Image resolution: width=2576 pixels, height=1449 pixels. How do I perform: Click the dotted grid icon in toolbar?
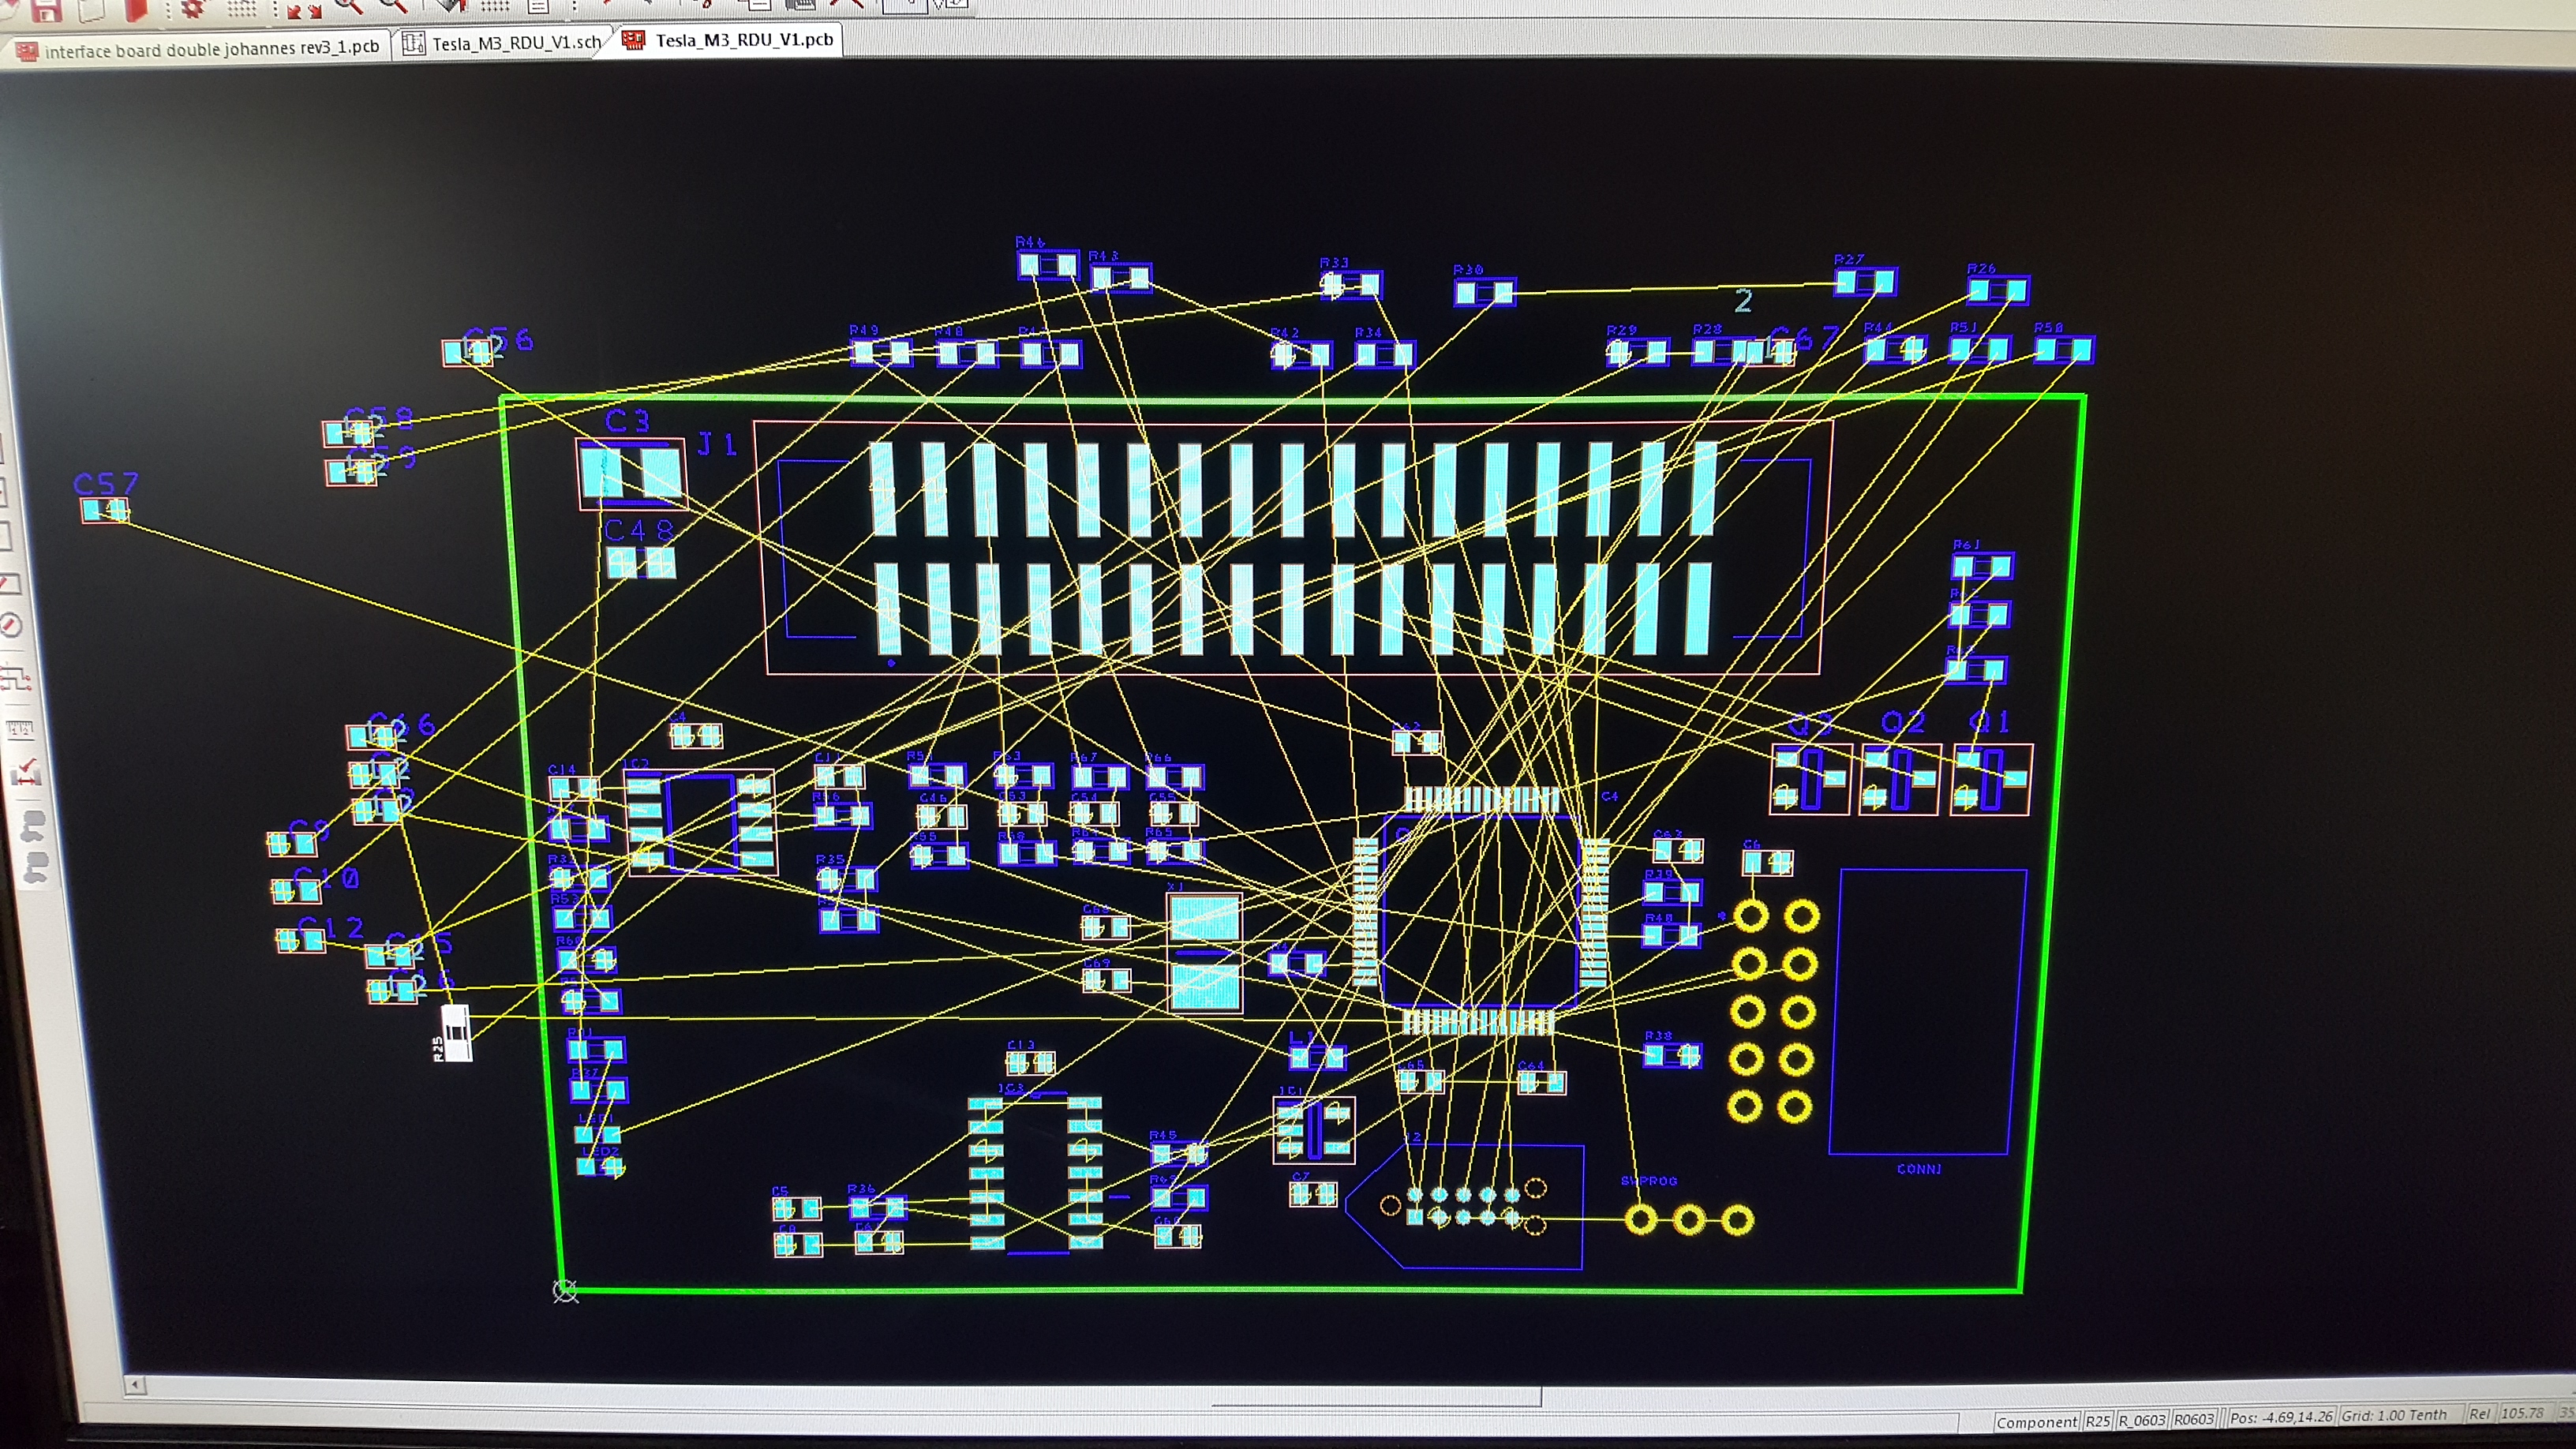tap(241, 9)
